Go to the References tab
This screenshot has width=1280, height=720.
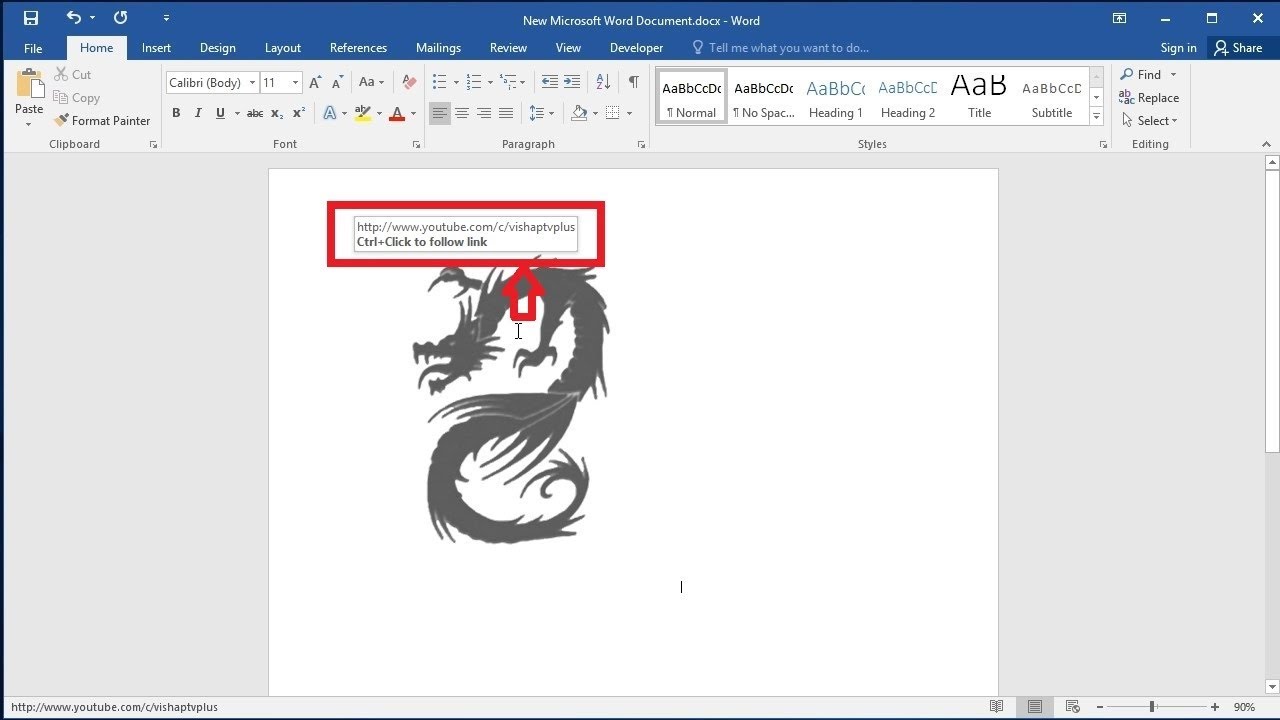coord(358,48)
